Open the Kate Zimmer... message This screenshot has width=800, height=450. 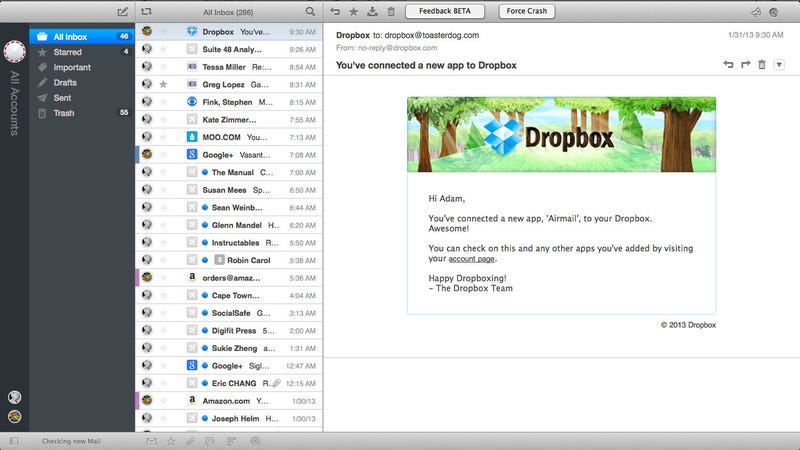click(x=229, y=119)
